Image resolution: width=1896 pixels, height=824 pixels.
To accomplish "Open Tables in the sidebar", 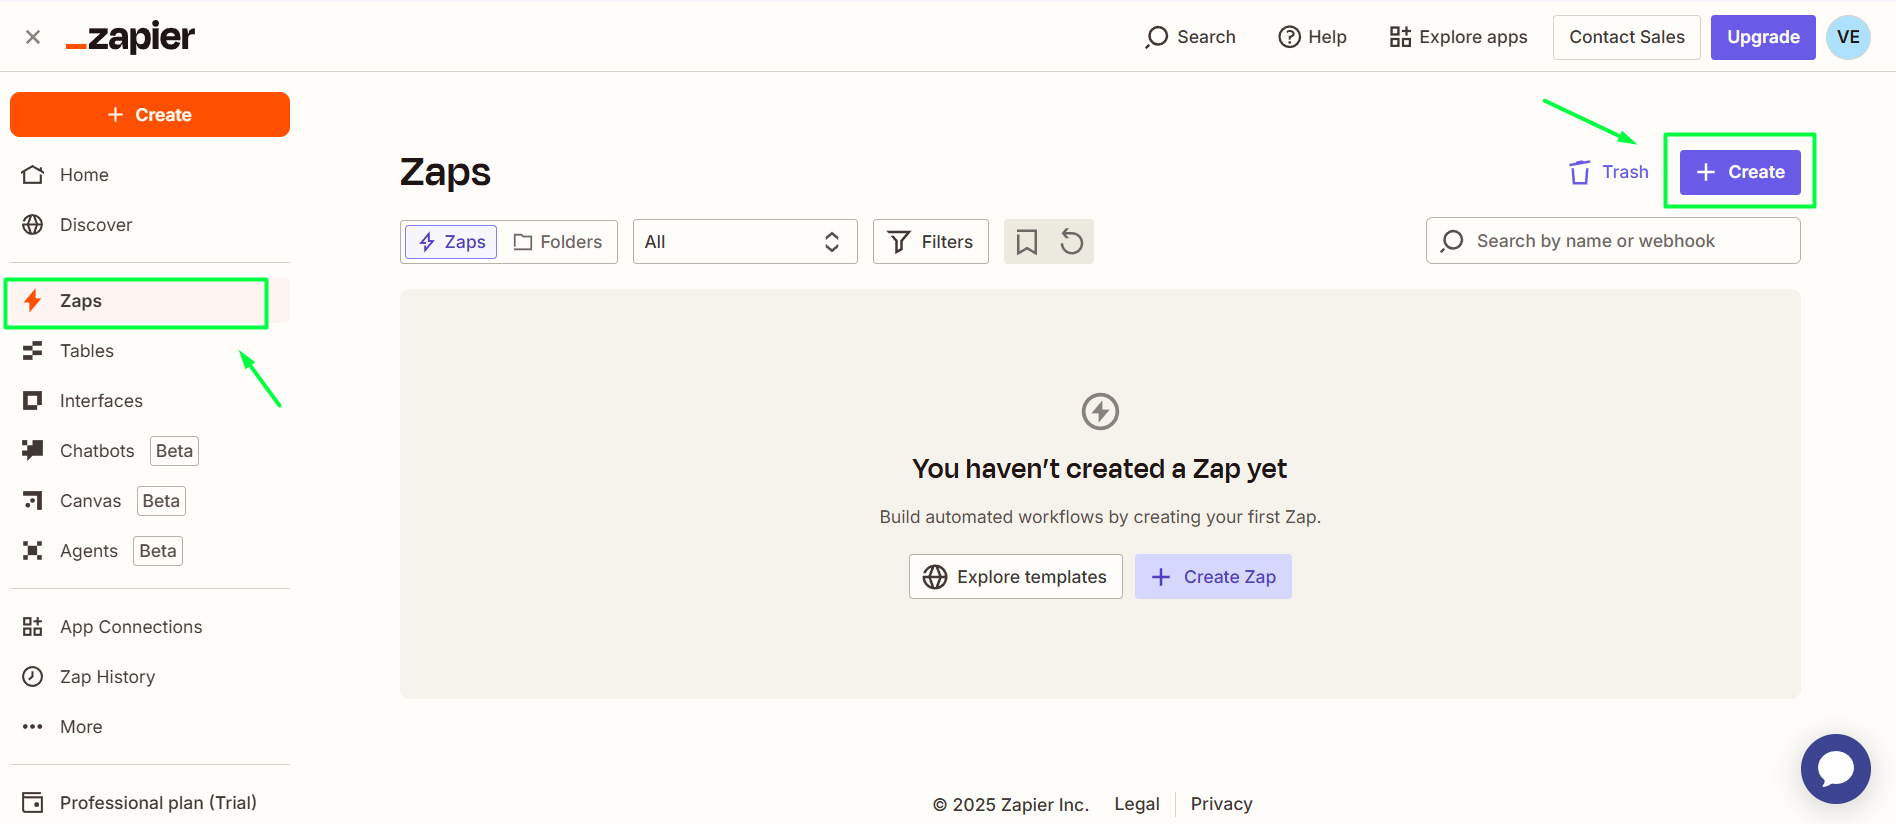I will coord(150,351).
